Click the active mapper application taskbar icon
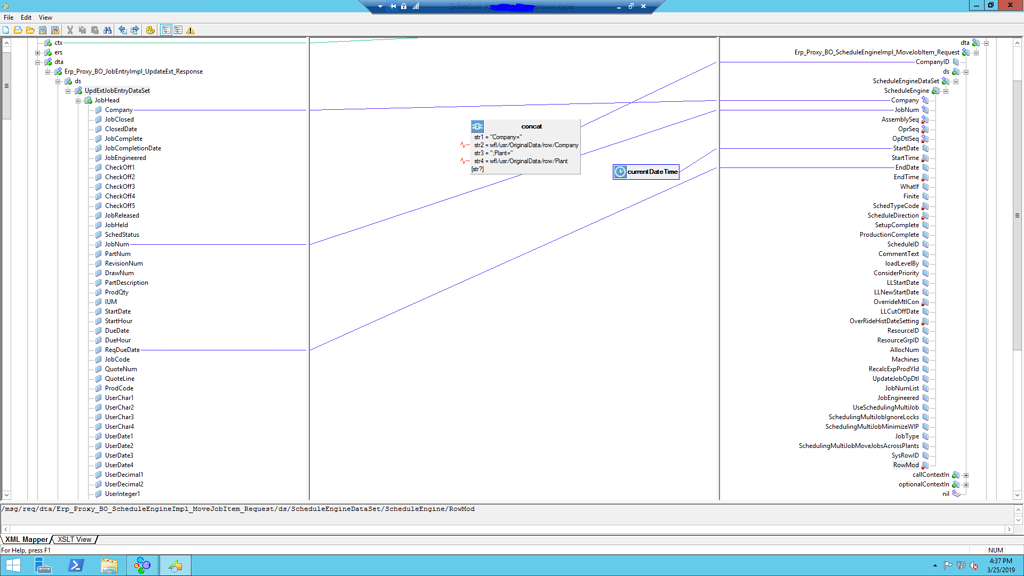Screen dimensions: 1024x576 176,566
